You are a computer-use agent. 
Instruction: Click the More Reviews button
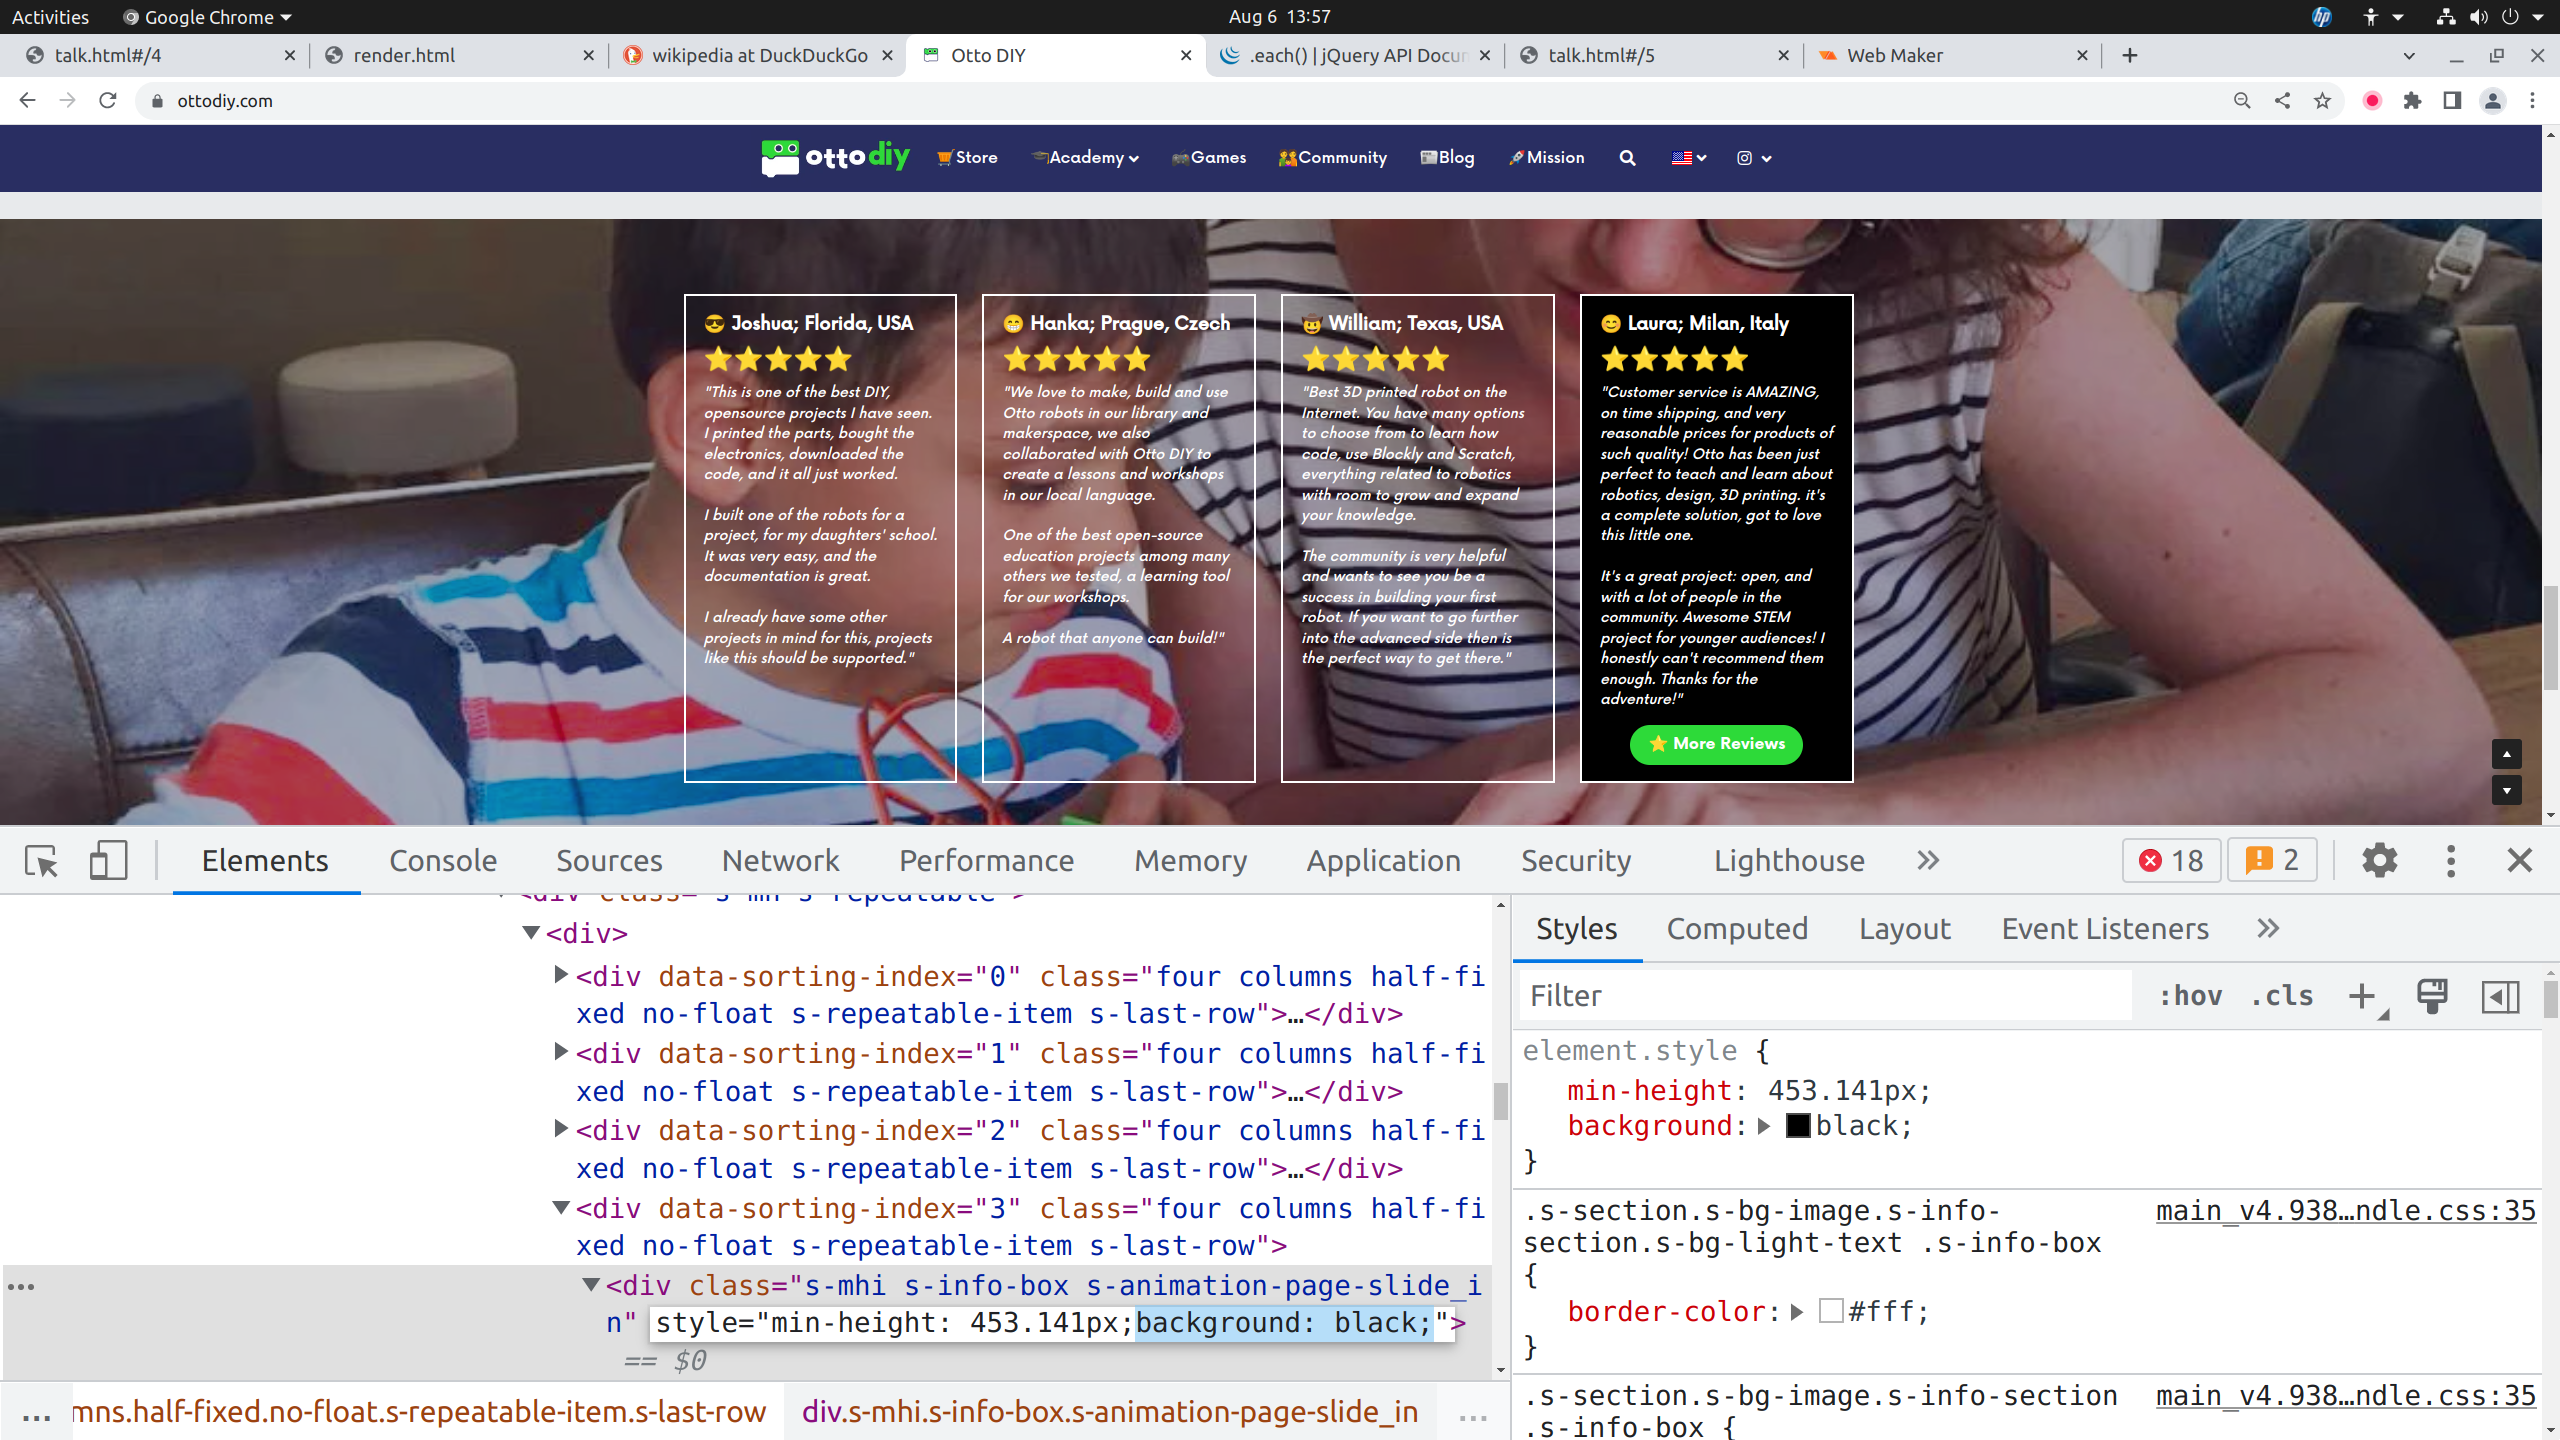[x=1716, y=744]
